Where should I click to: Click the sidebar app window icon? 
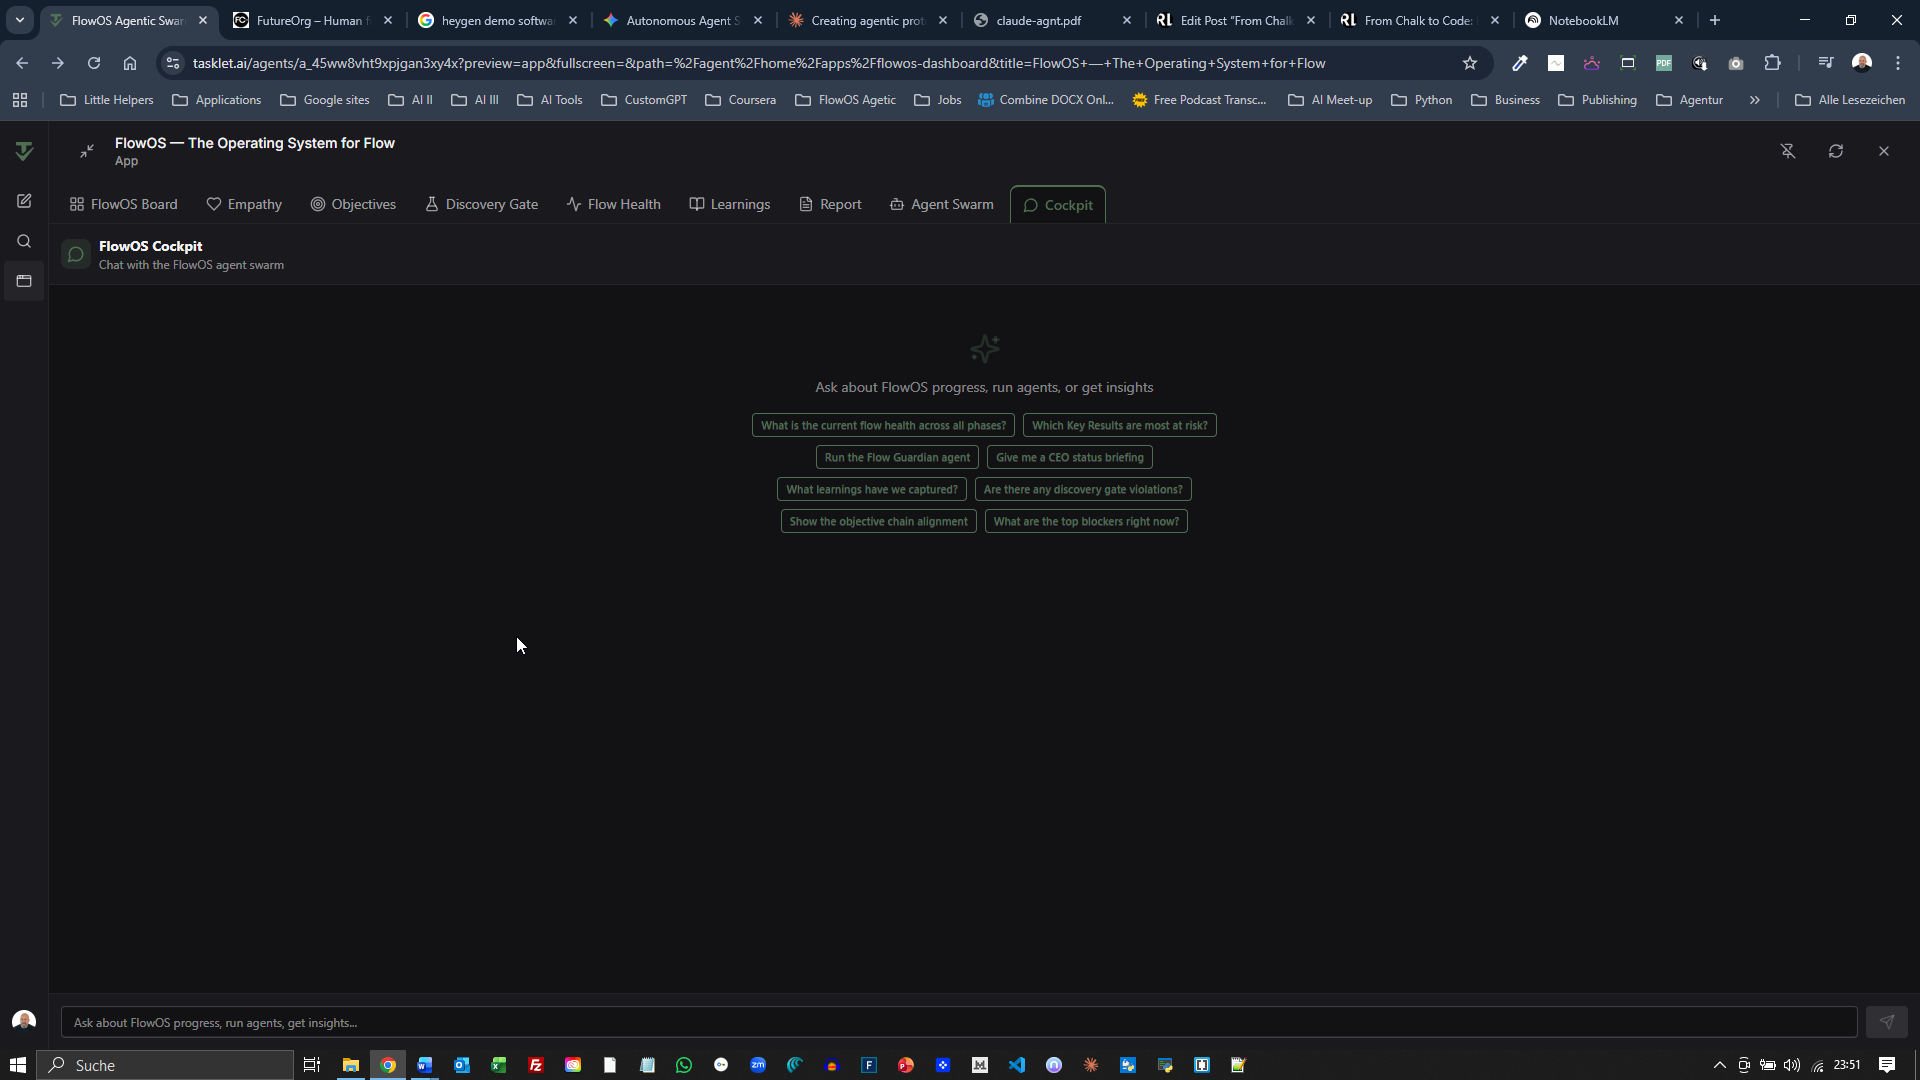click(24, 281)
